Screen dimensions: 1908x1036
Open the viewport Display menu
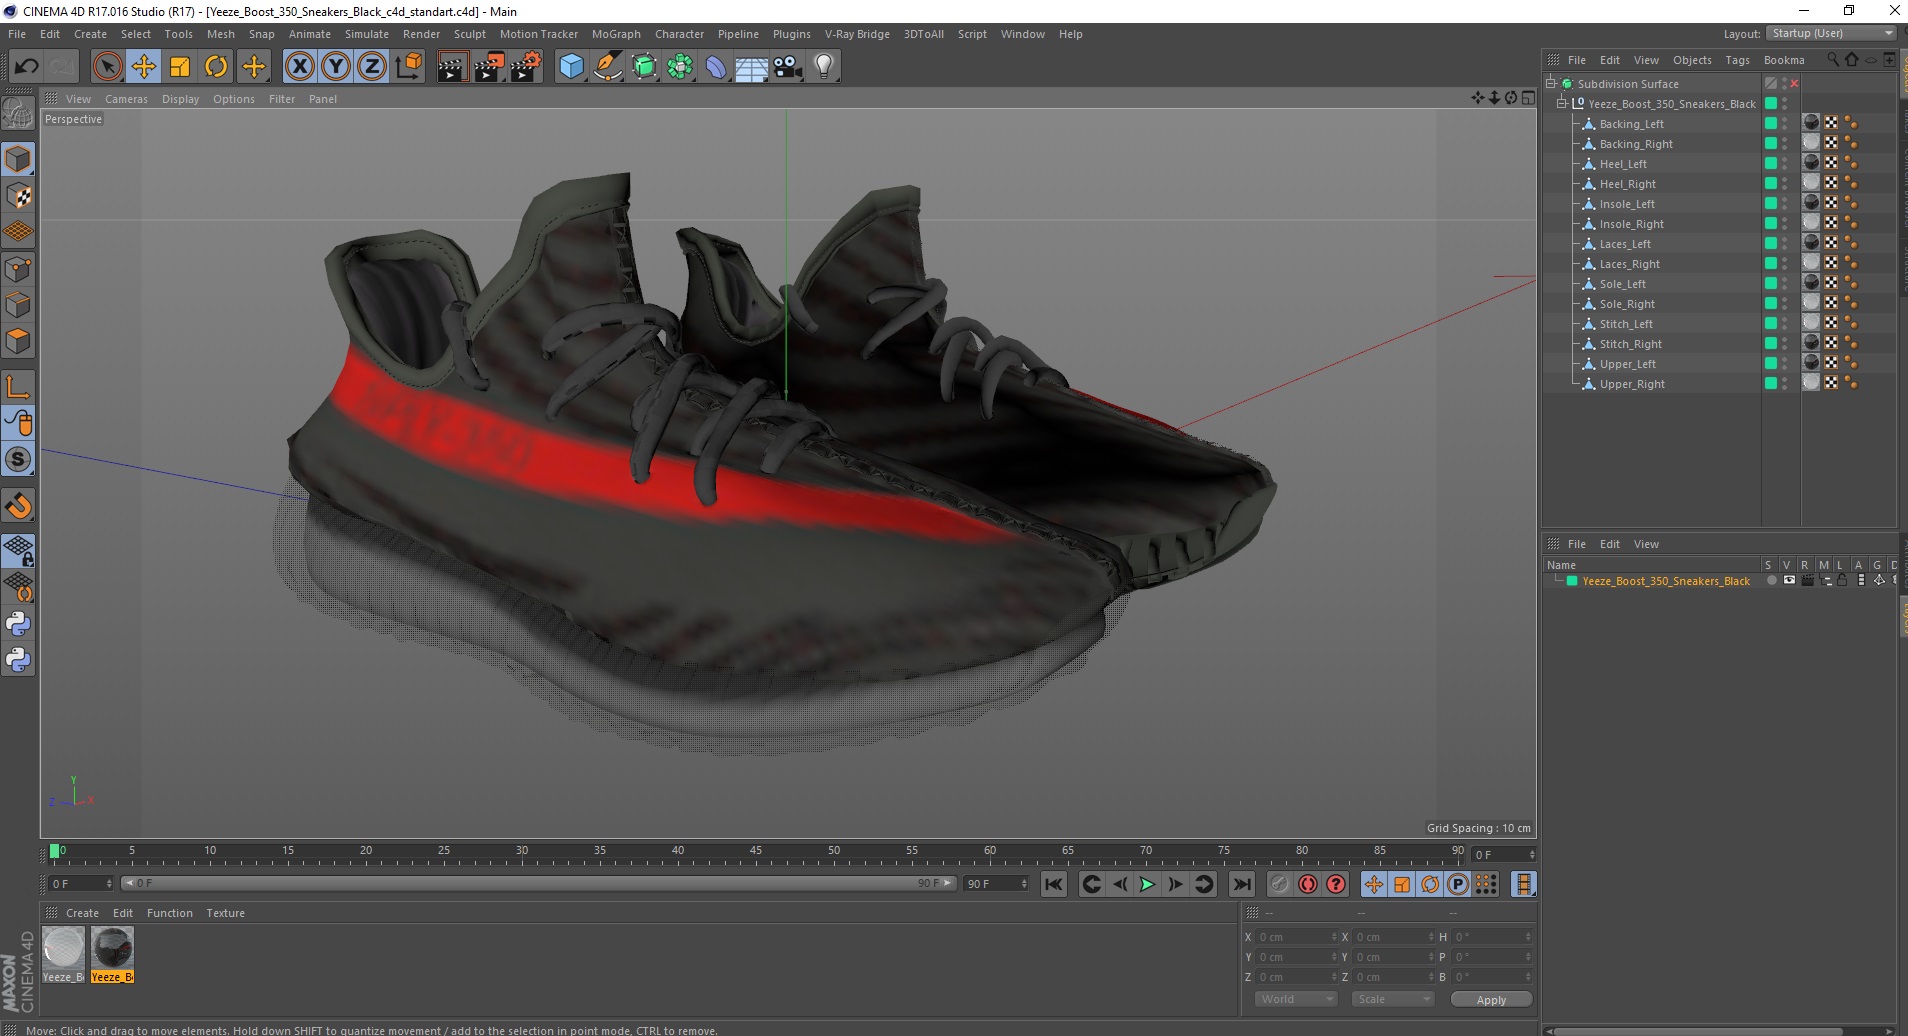[x=180, y=99]
